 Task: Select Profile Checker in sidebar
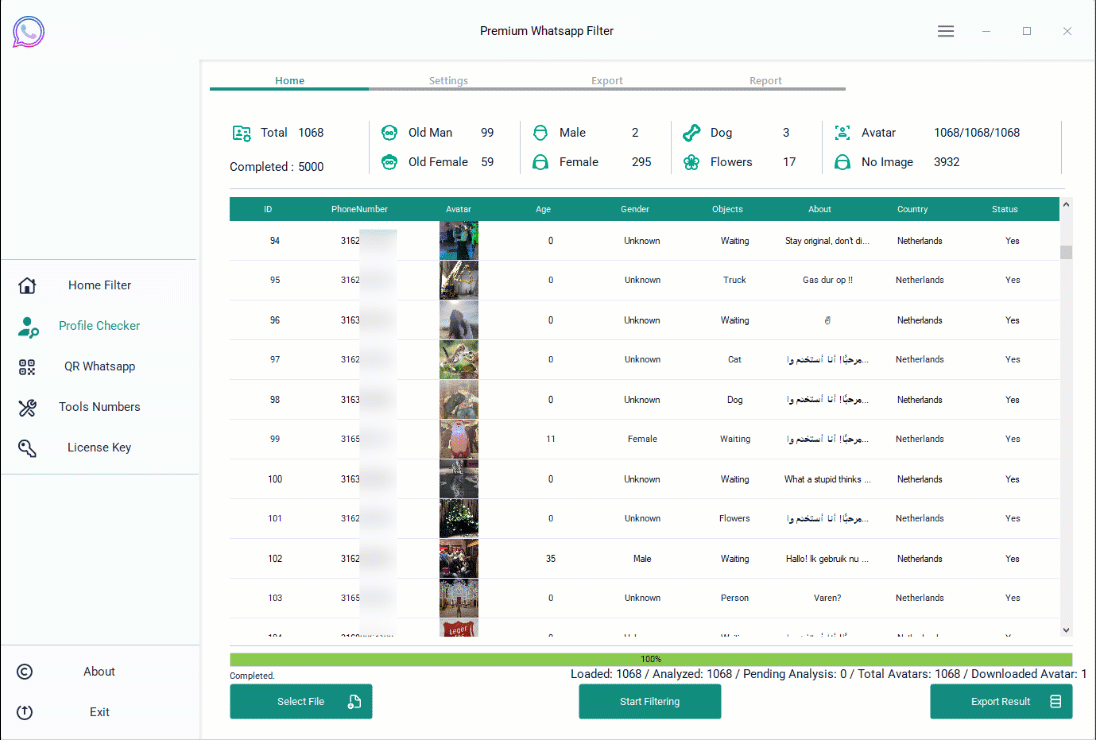(x=99, y=326)
